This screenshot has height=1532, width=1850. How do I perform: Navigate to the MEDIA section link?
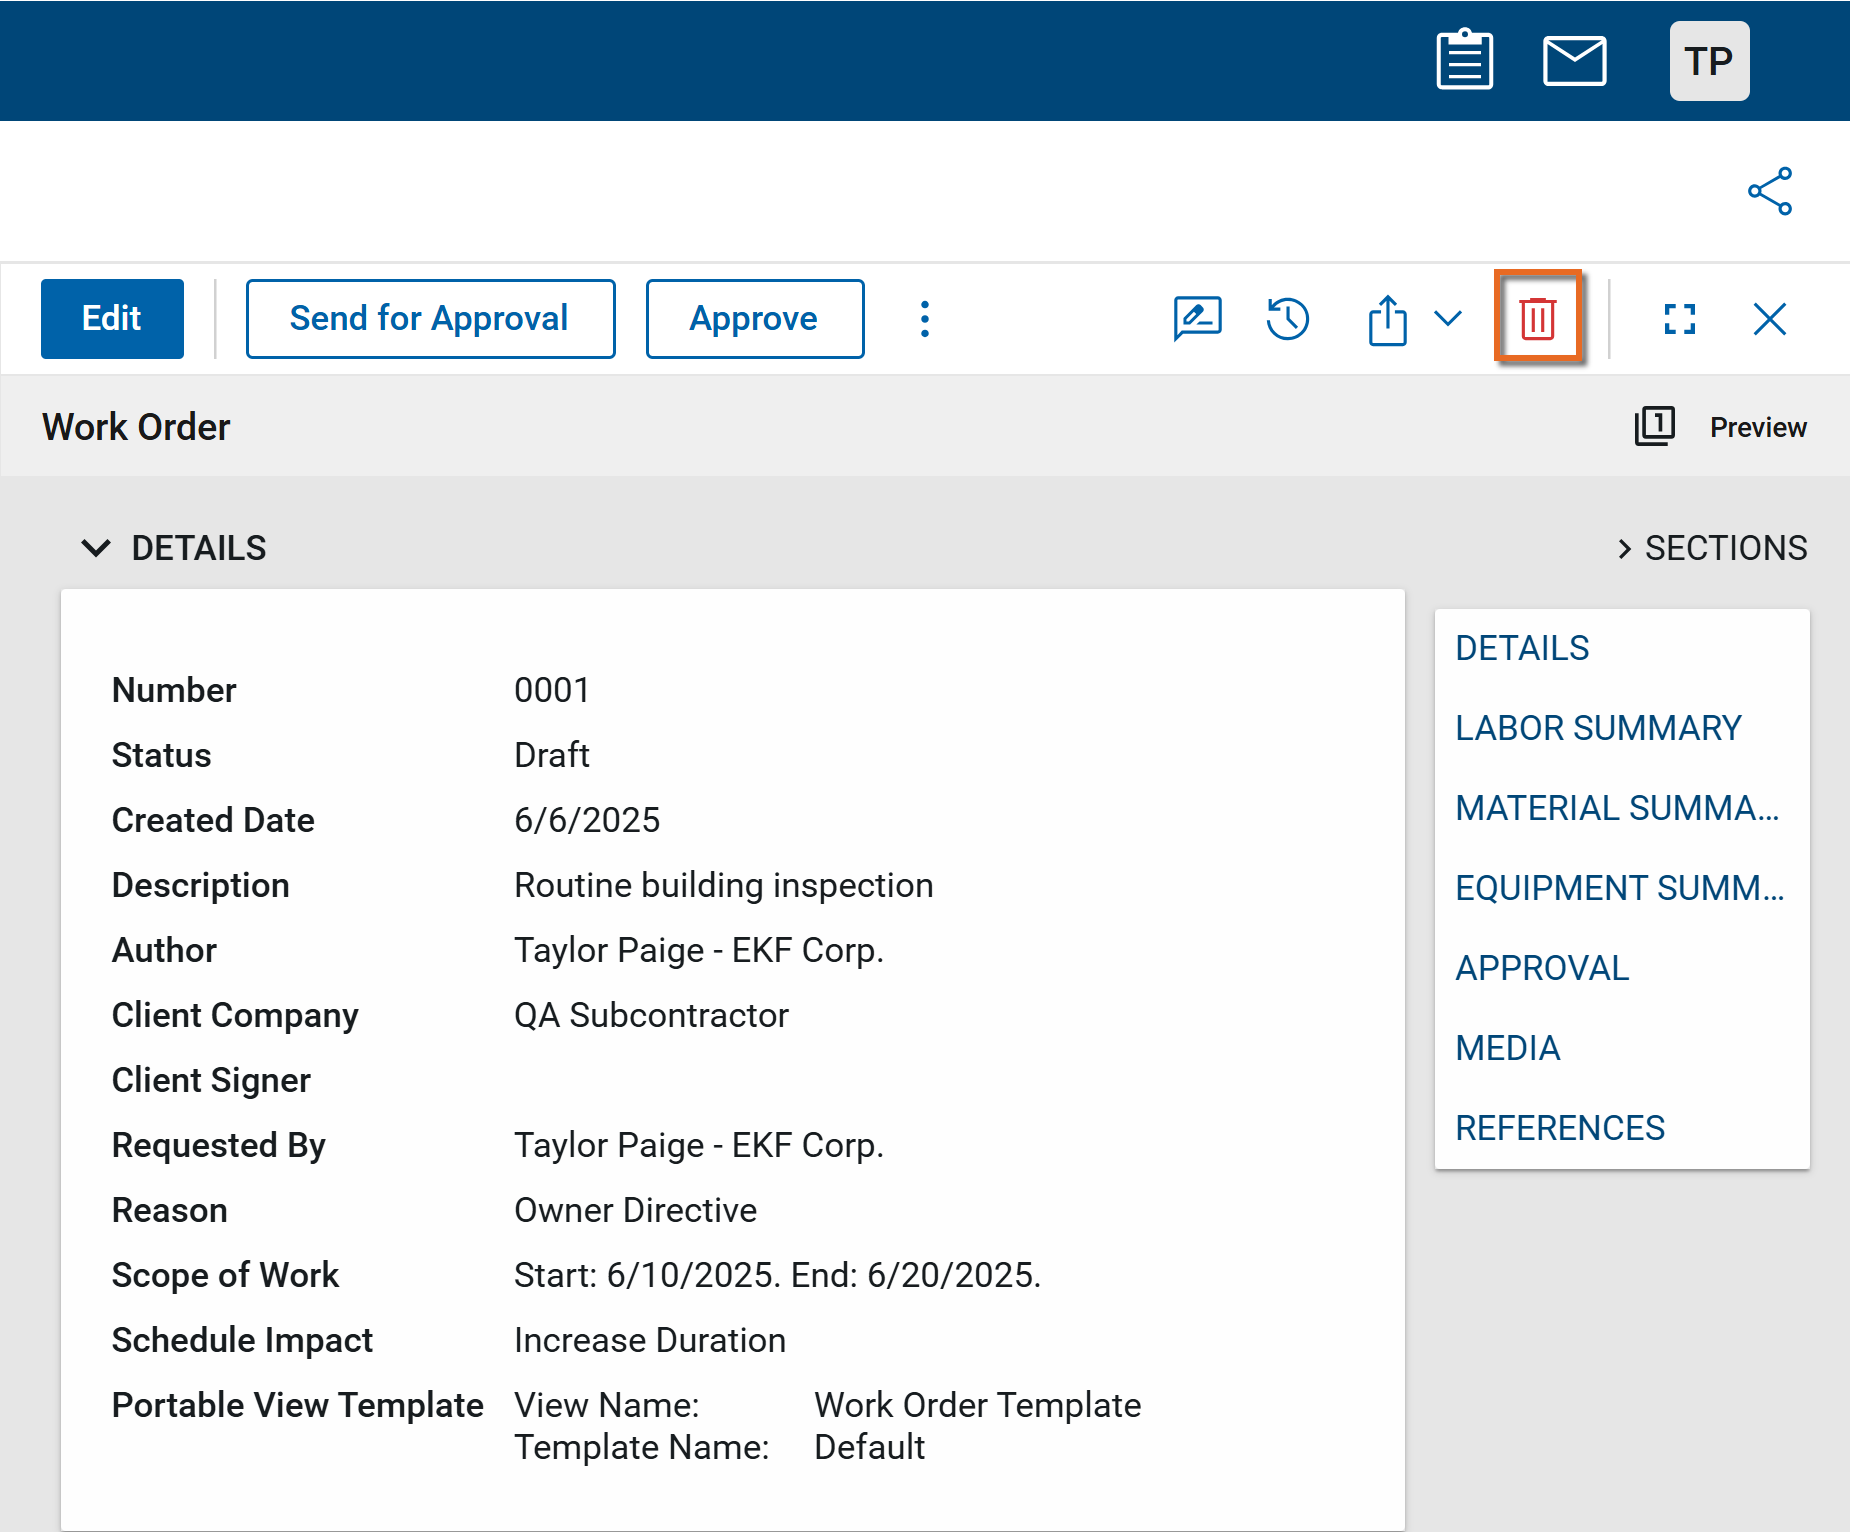[x=1507, y=1048]
